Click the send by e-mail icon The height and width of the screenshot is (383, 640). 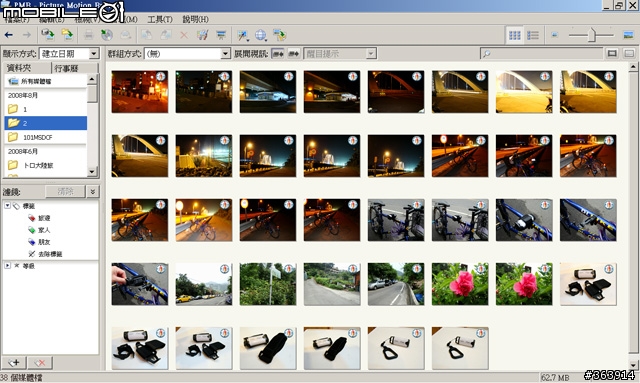[126, 35]
